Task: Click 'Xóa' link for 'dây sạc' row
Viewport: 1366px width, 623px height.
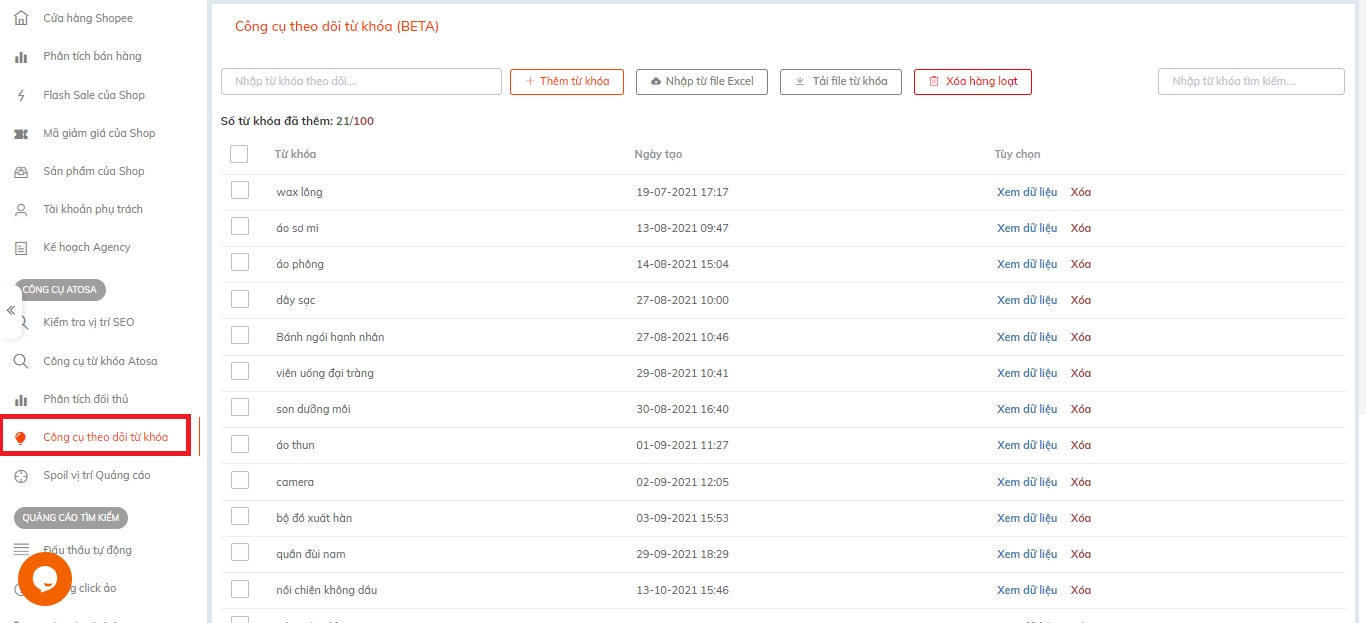Action: 1080,300
